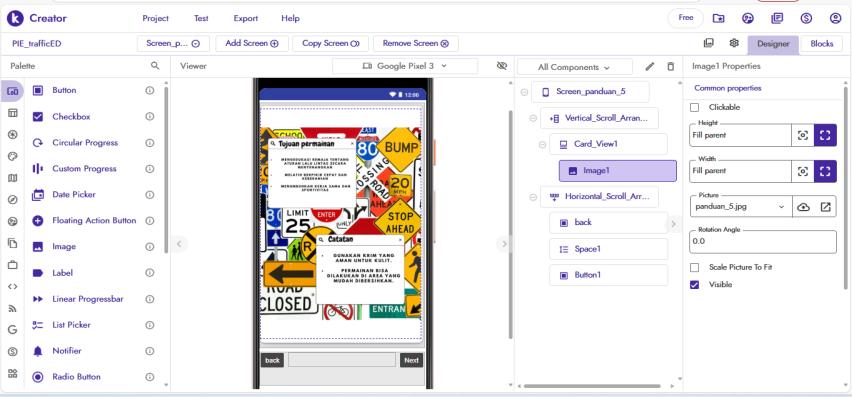Screen dimensions: 852x397
Task: Click the Height Fill parent field
Action: [x=740, y=135]
